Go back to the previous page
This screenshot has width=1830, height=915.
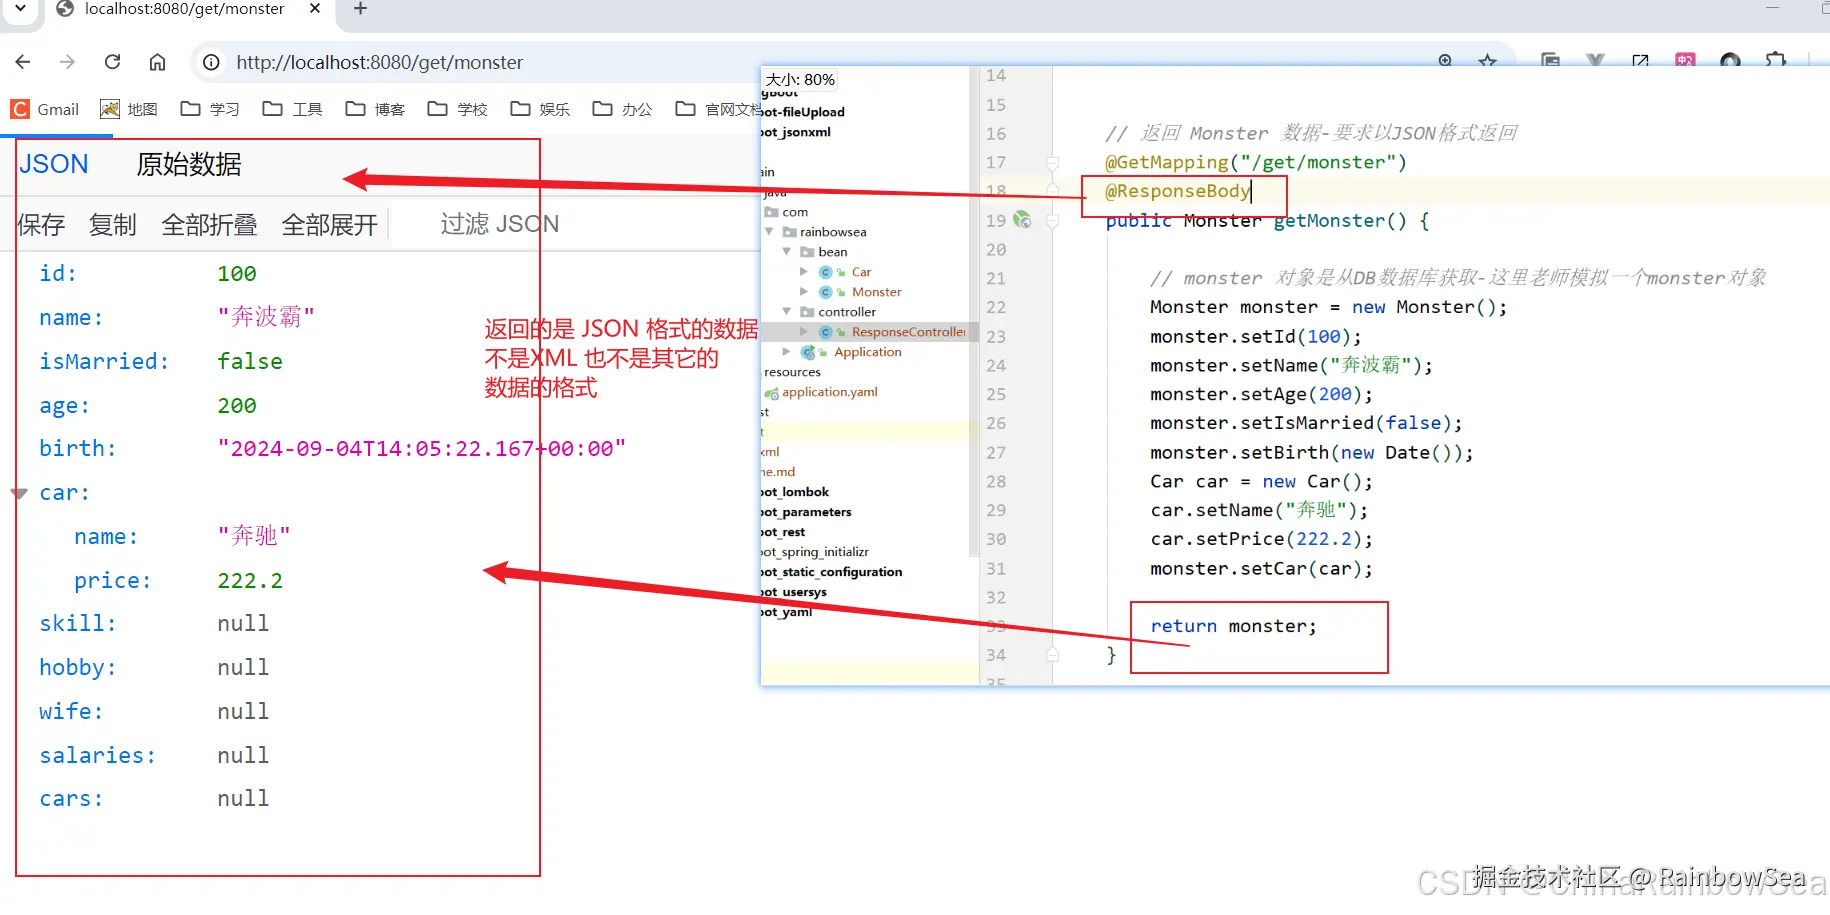tap(23, 62)
